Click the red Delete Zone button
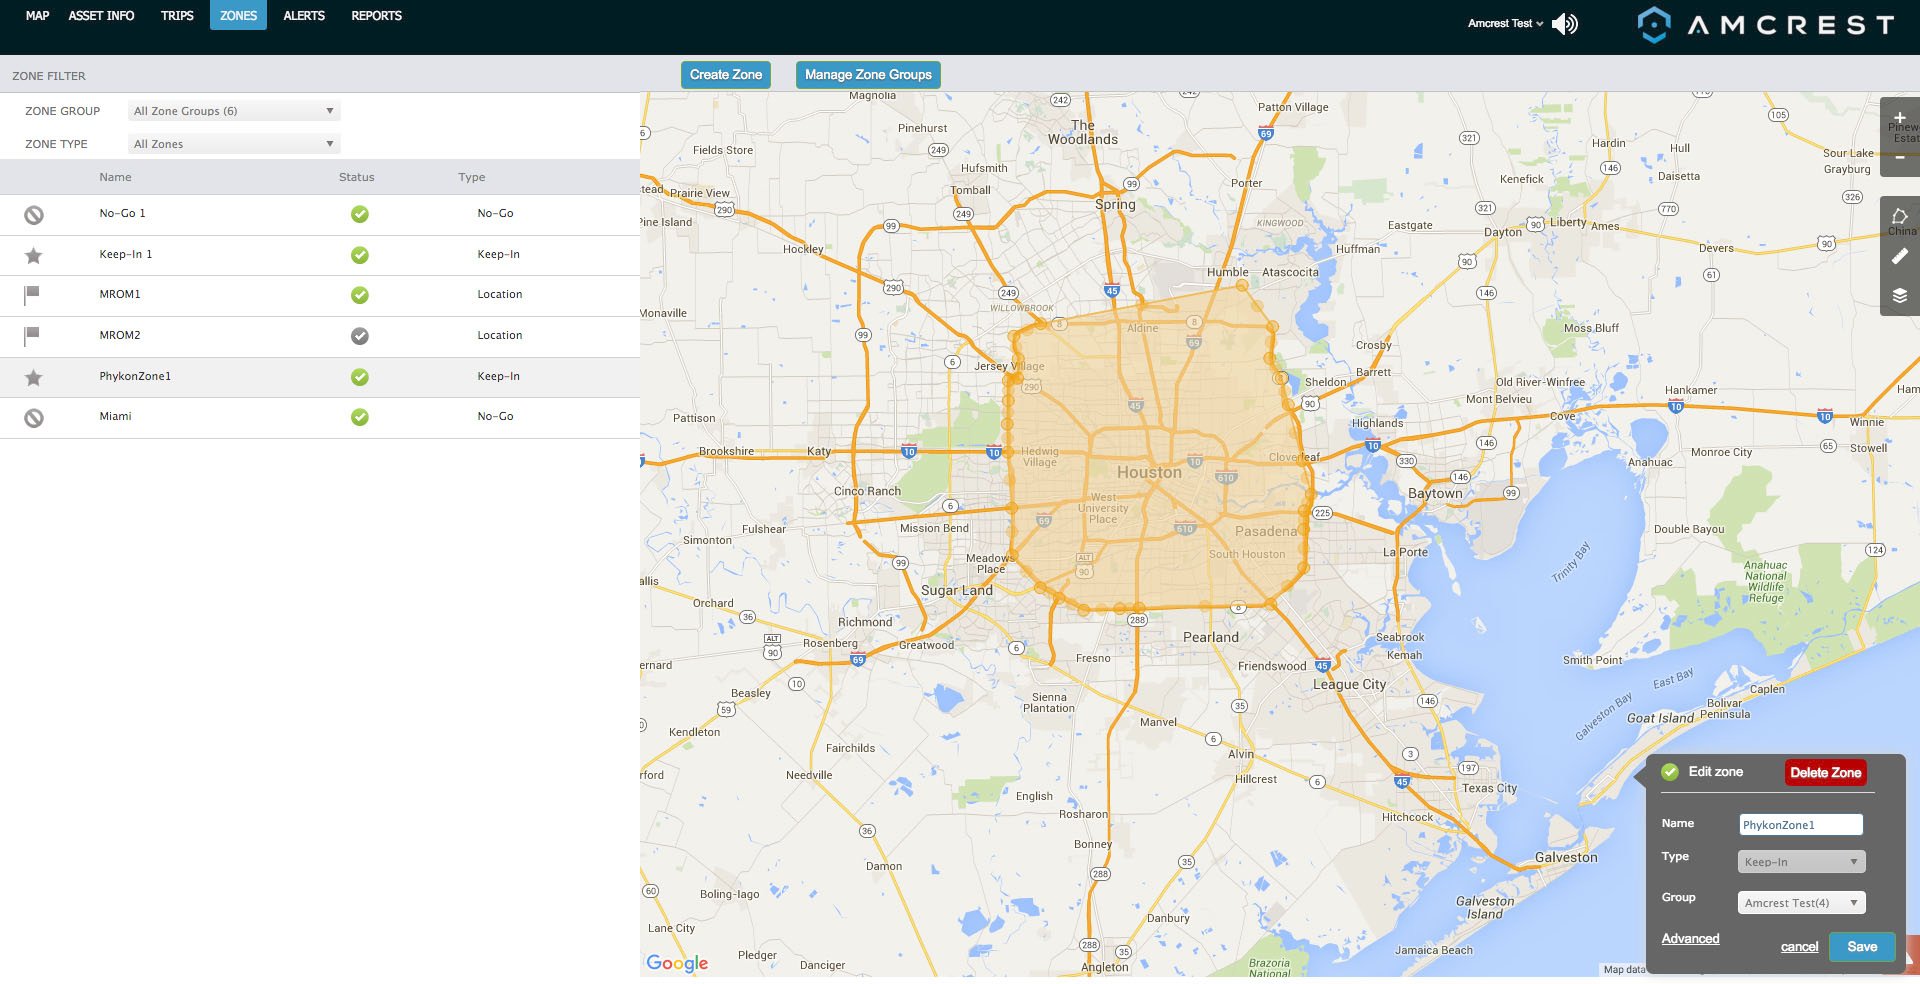The width and height of the screenshot is (1920, 984). click(1825, 773)
